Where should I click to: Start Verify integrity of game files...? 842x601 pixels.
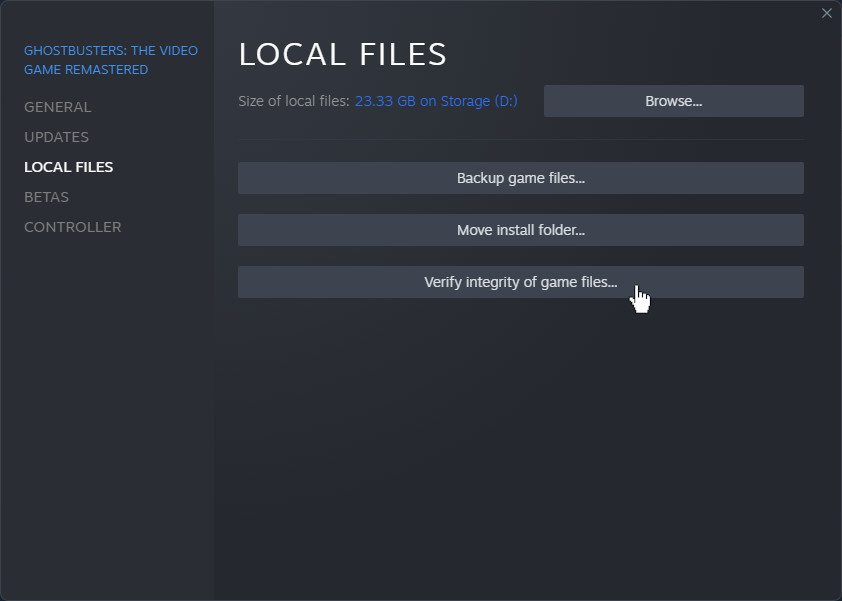click(x=521, y=282)
